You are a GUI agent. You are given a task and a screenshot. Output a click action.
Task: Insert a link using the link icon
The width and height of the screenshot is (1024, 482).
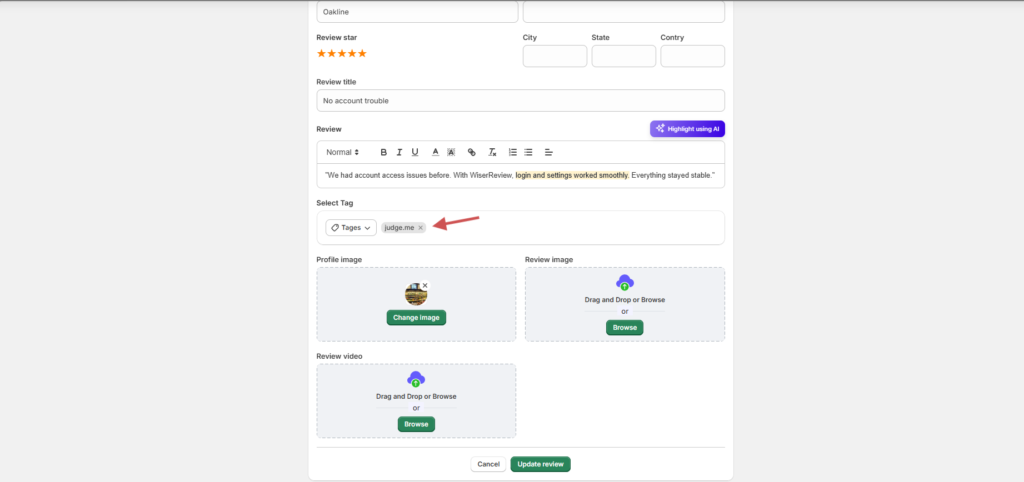click(472, 152)
